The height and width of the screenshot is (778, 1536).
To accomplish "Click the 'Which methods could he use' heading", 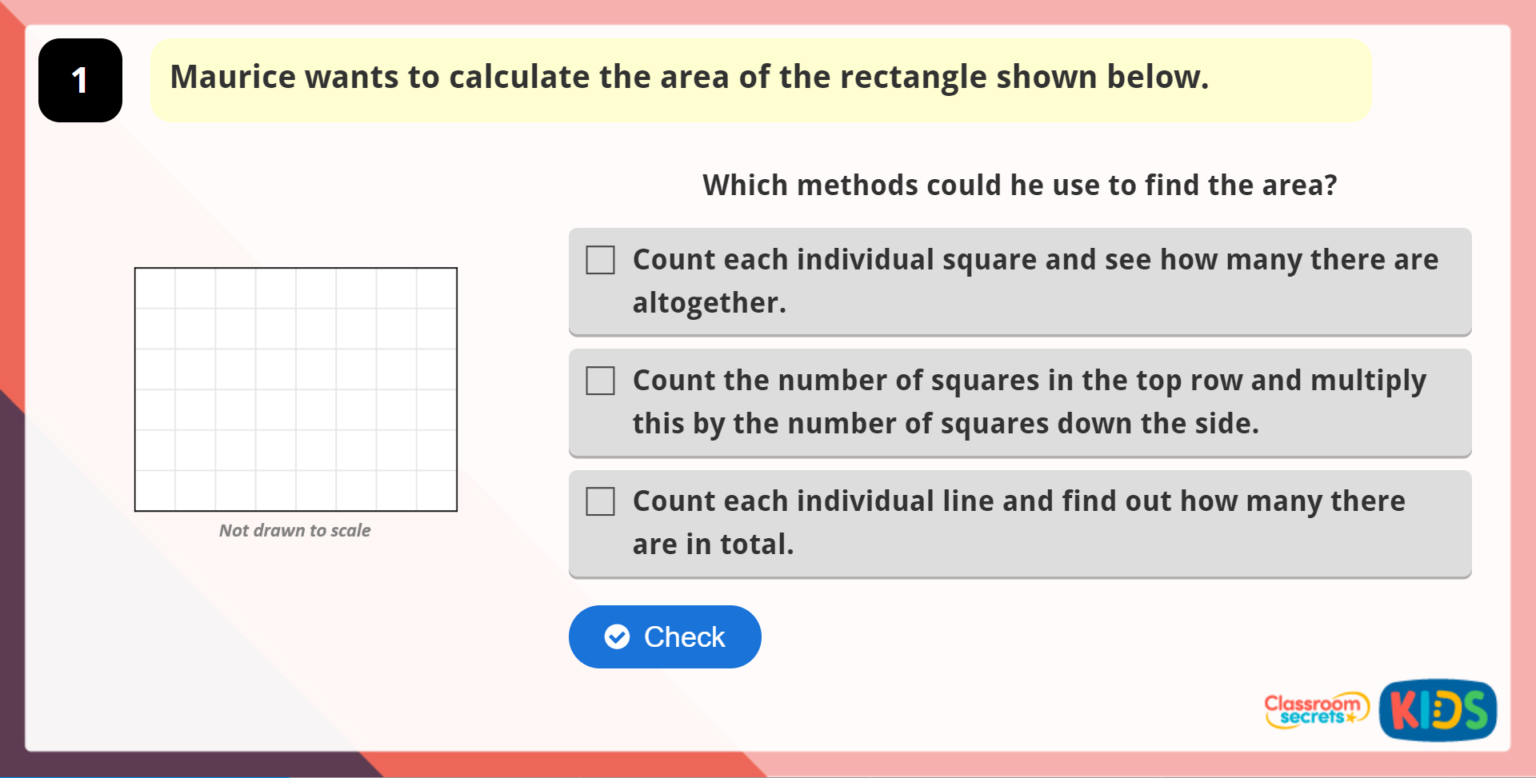I will [1020, 185].
